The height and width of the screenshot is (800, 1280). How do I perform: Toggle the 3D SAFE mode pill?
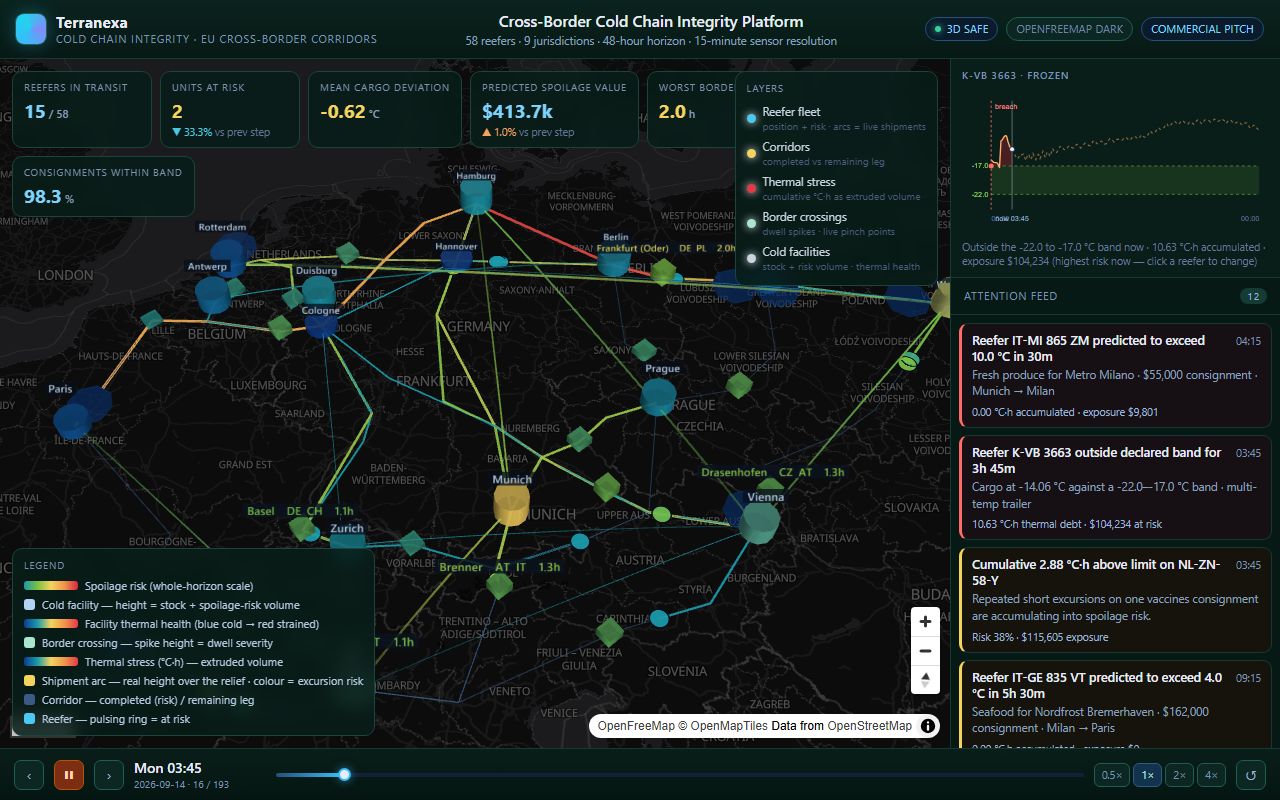point(961,29)
